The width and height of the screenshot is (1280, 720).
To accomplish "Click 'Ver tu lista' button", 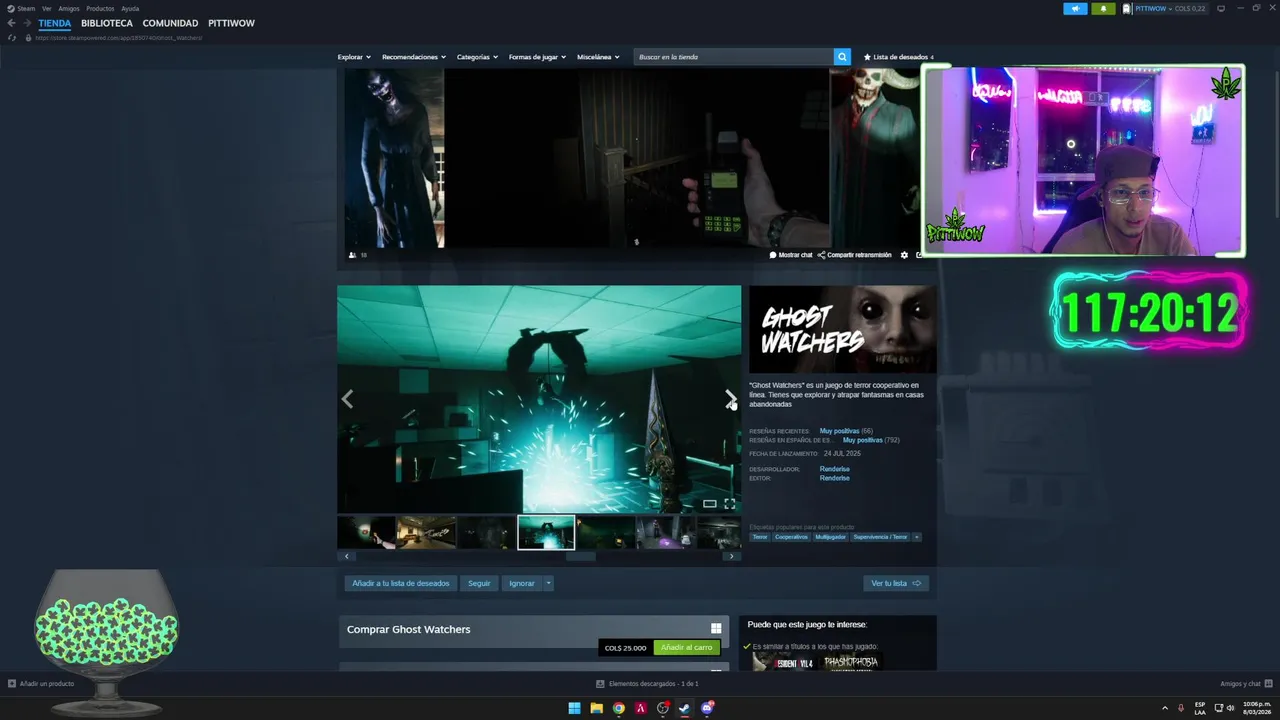I will [896, 583].
